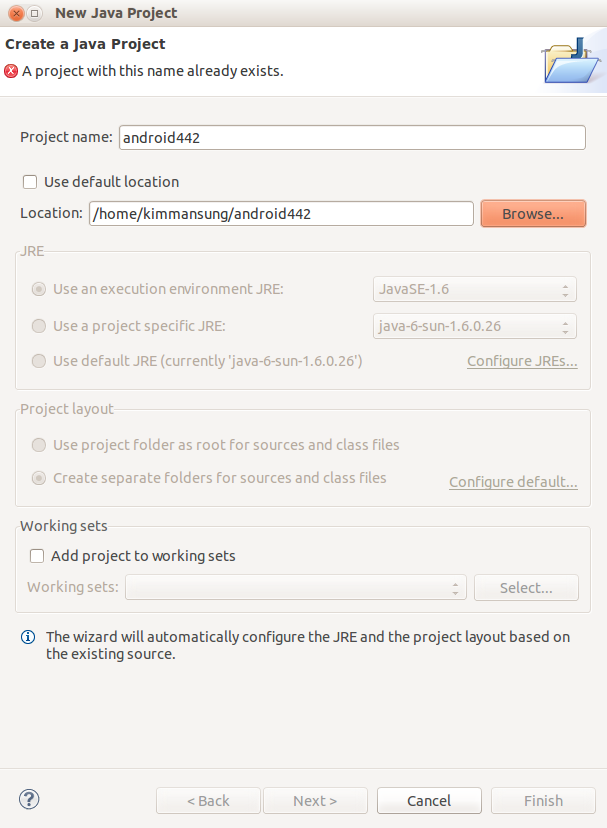Image resolution: width=607 pixels, height=828 pixels.
Task: Click the window maximize button in title bar
Action: [34, 13]
